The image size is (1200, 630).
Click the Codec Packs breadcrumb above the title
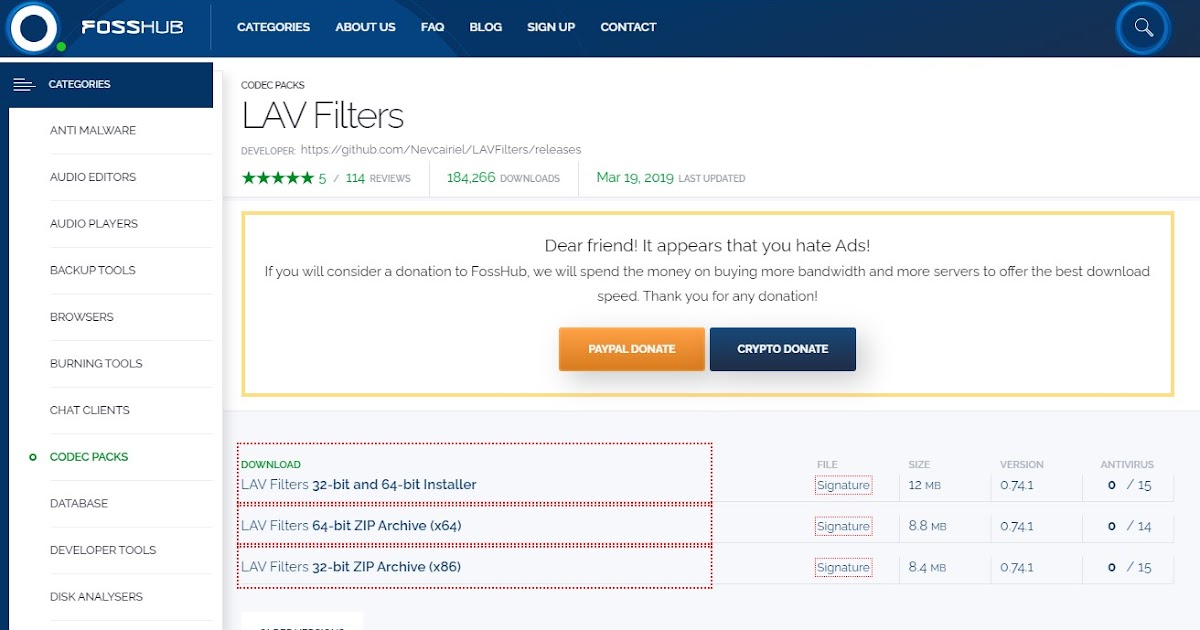273,86
